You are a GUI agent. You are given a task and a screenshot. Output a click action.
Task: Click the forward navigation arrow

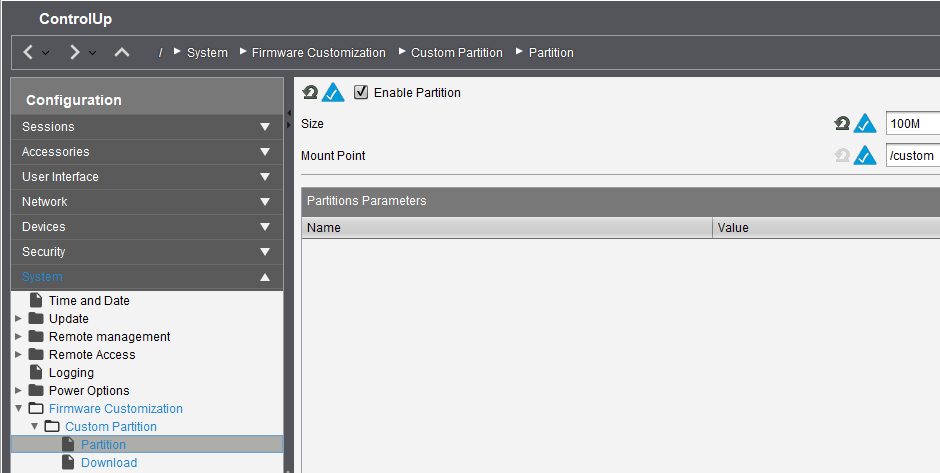[74, 52]
